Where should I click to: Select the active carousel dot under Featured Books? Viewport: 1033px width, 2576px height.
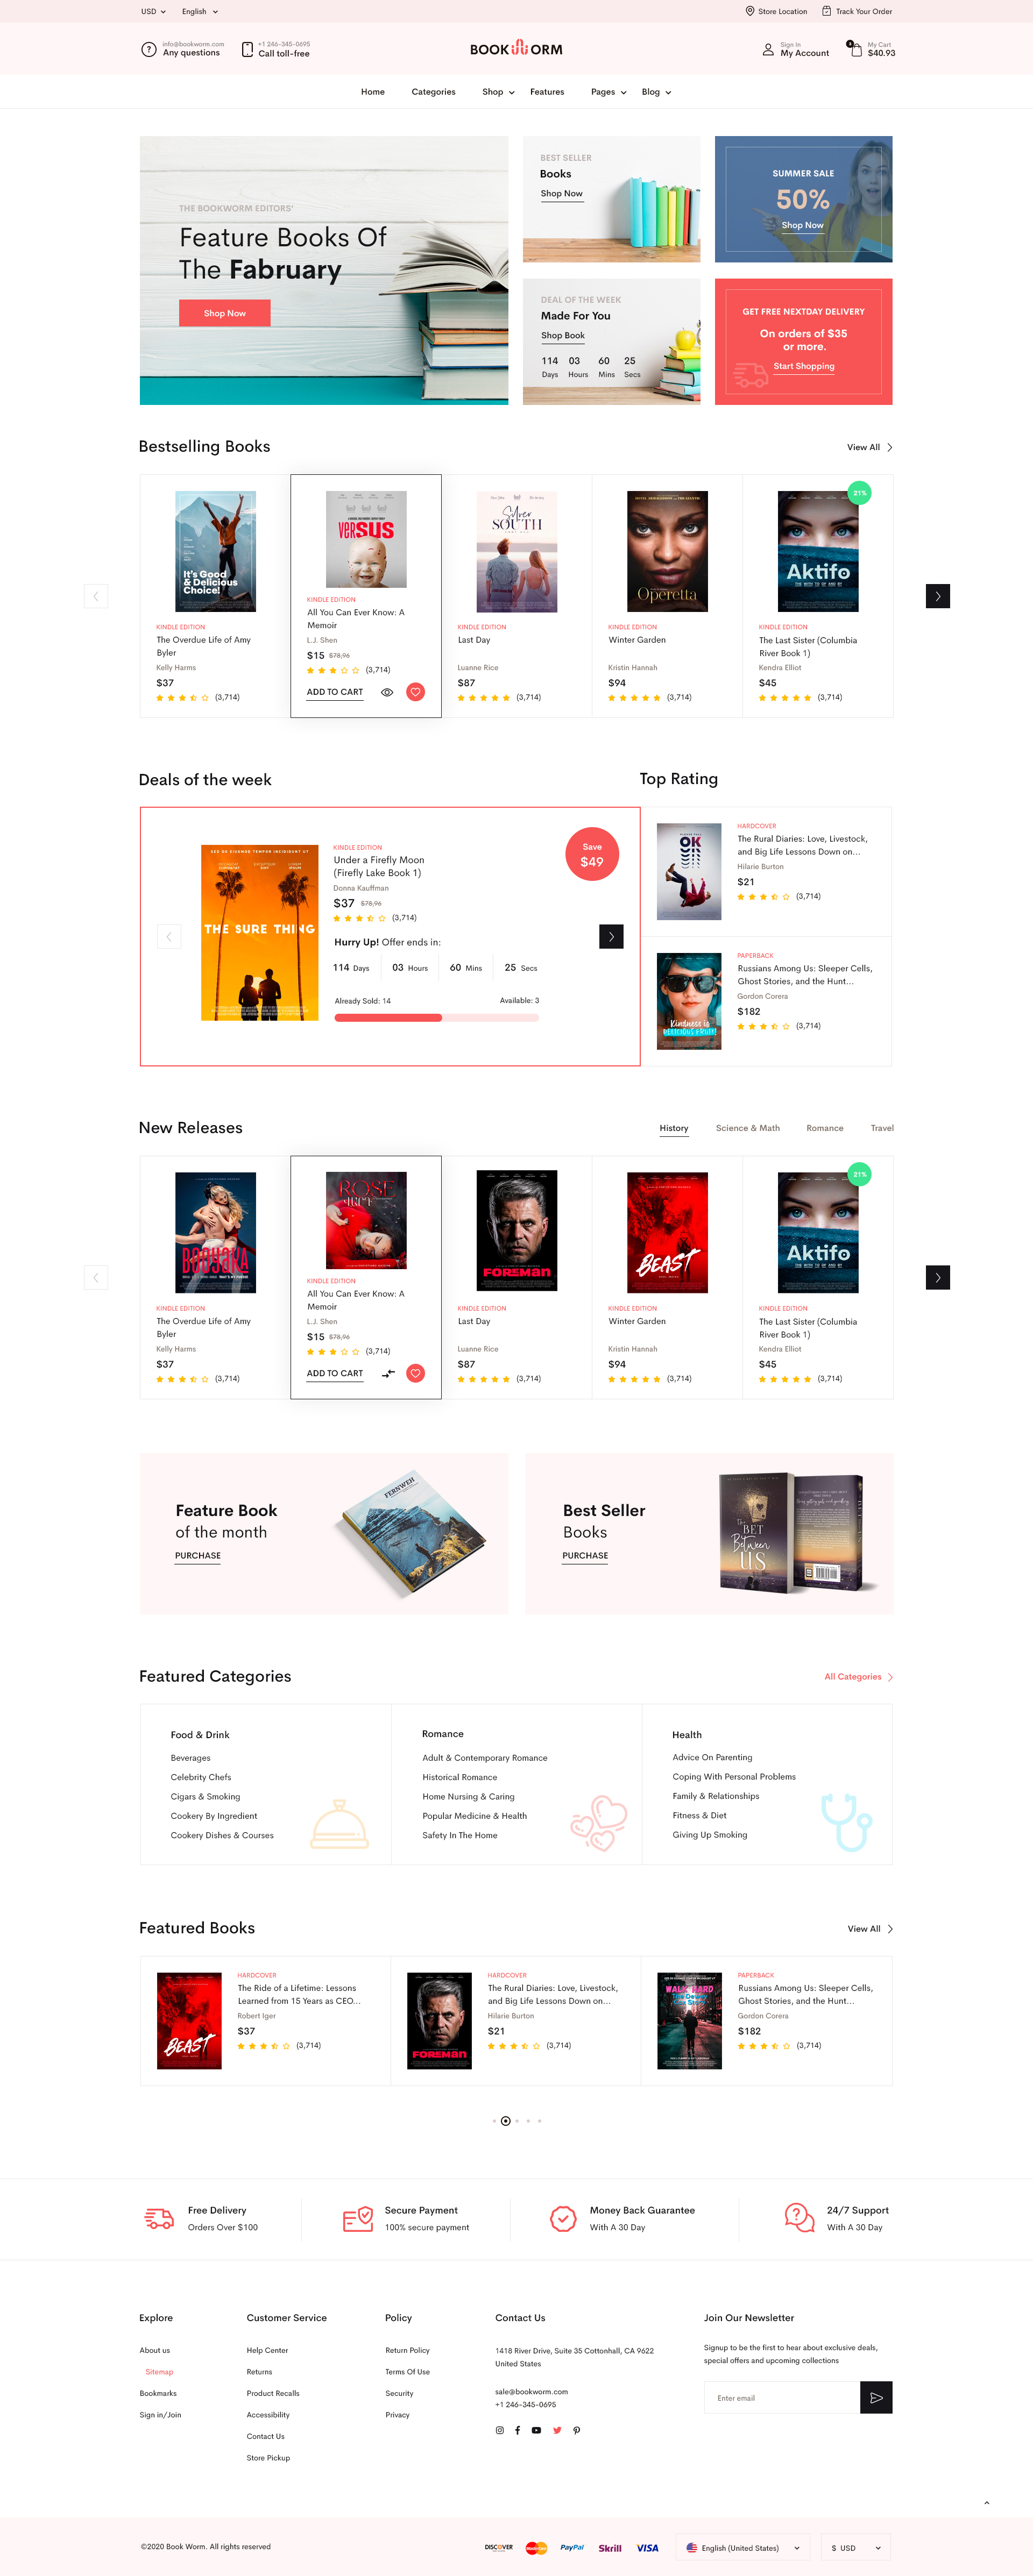tap(505, 2121)
